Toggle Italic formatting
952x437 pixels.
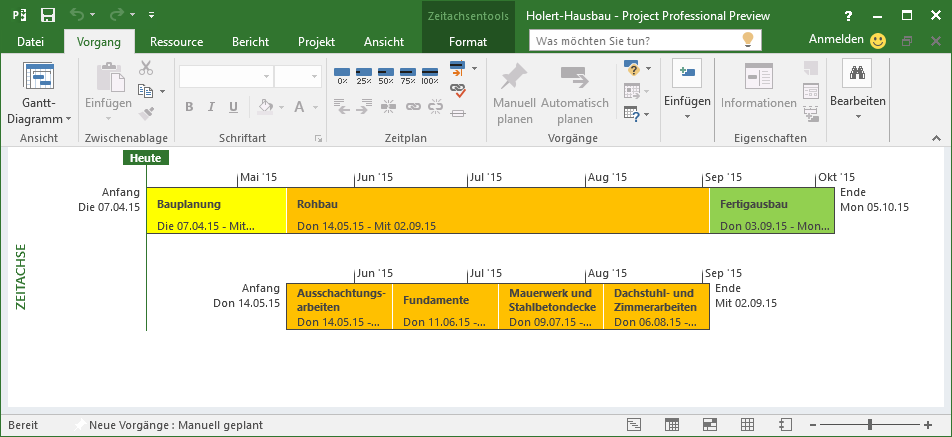(x=211, y=107)
